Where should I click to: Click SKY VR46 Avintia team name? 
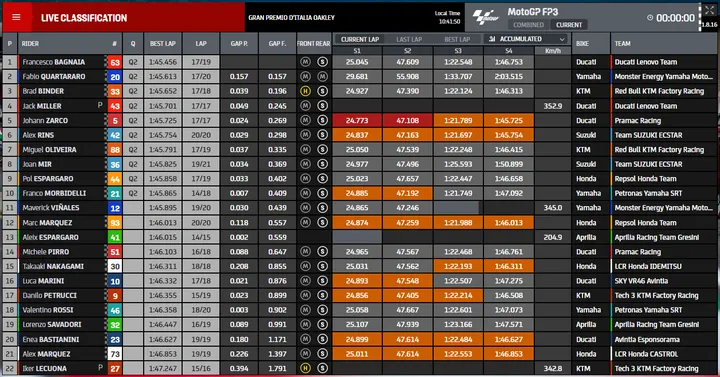point(641,281)
